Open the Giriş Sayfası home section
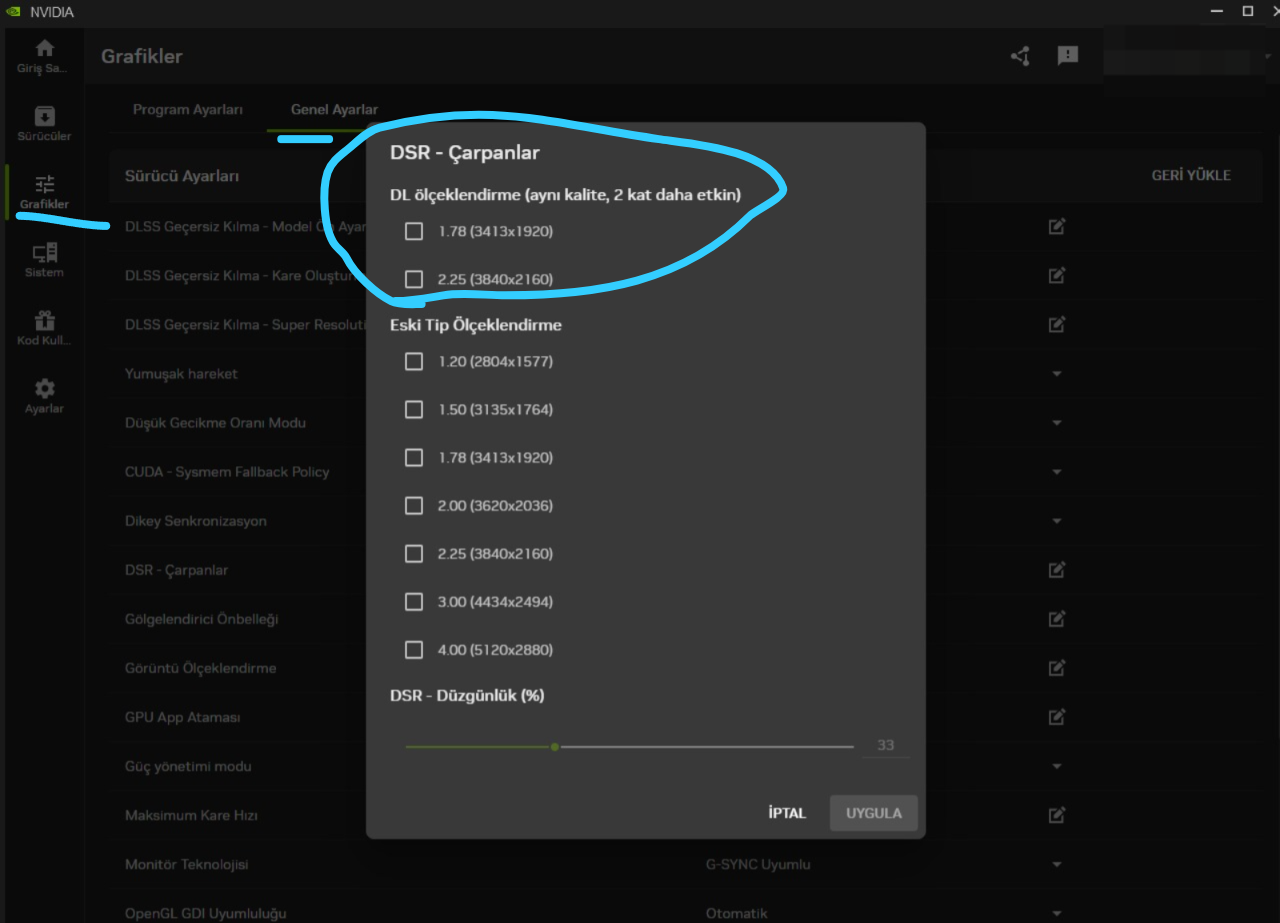The height and width of the screenshot is (923, 1280). [44, 56]
